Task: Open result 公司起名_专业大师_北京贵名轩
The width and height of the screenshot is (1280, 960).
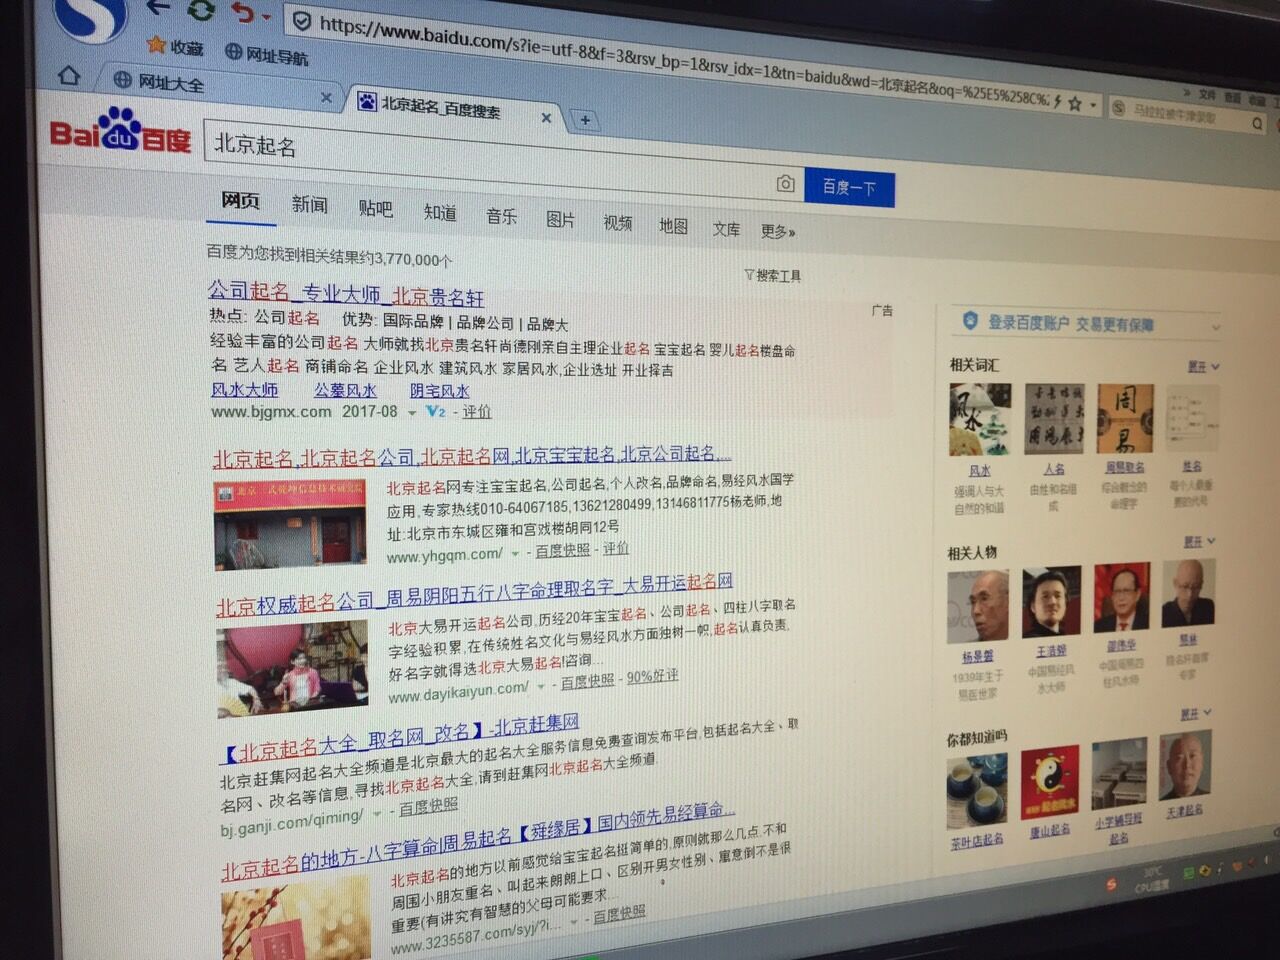Action: click(x=346, y=294)
